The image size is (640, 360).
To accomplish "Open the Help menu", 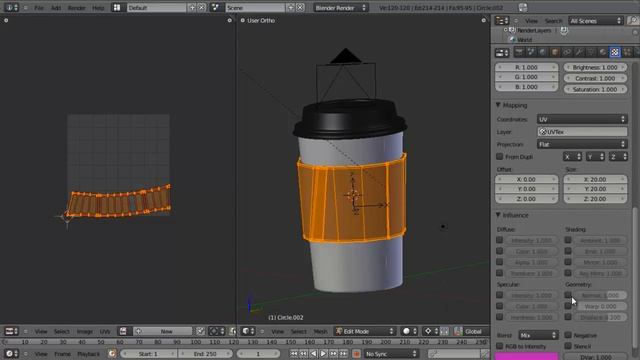I will (x=98, y=8).
